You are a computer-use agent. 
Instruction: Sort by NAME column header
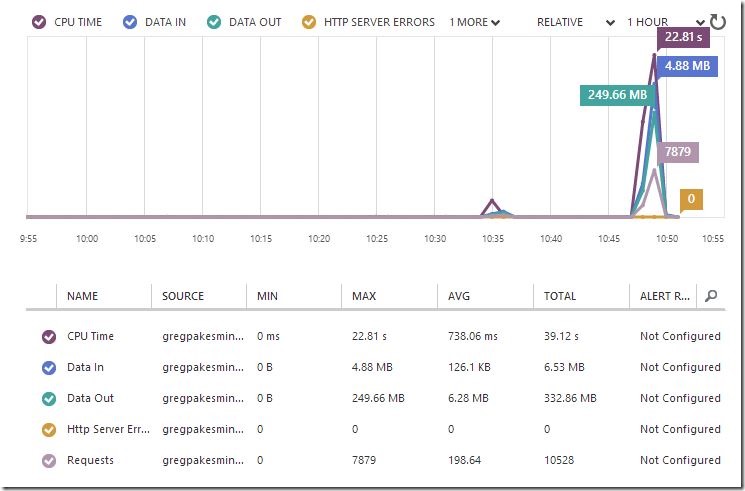[82, 296]
